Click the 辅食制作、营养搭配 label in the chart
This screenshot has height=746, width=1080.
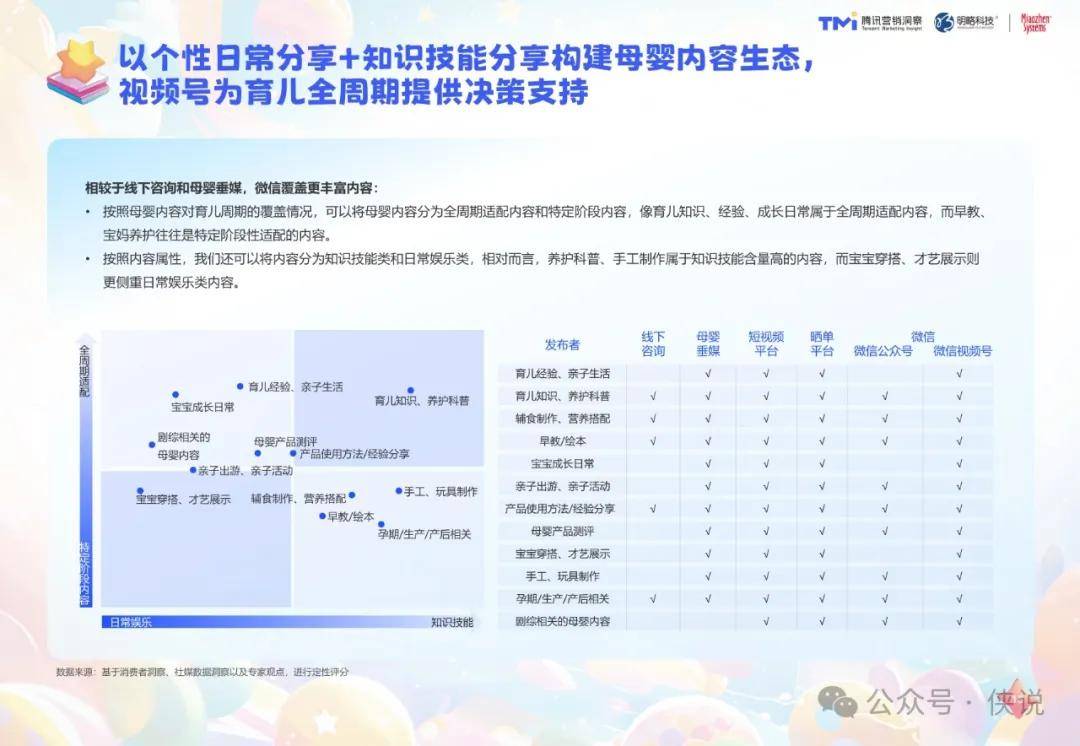pos(298,498)
